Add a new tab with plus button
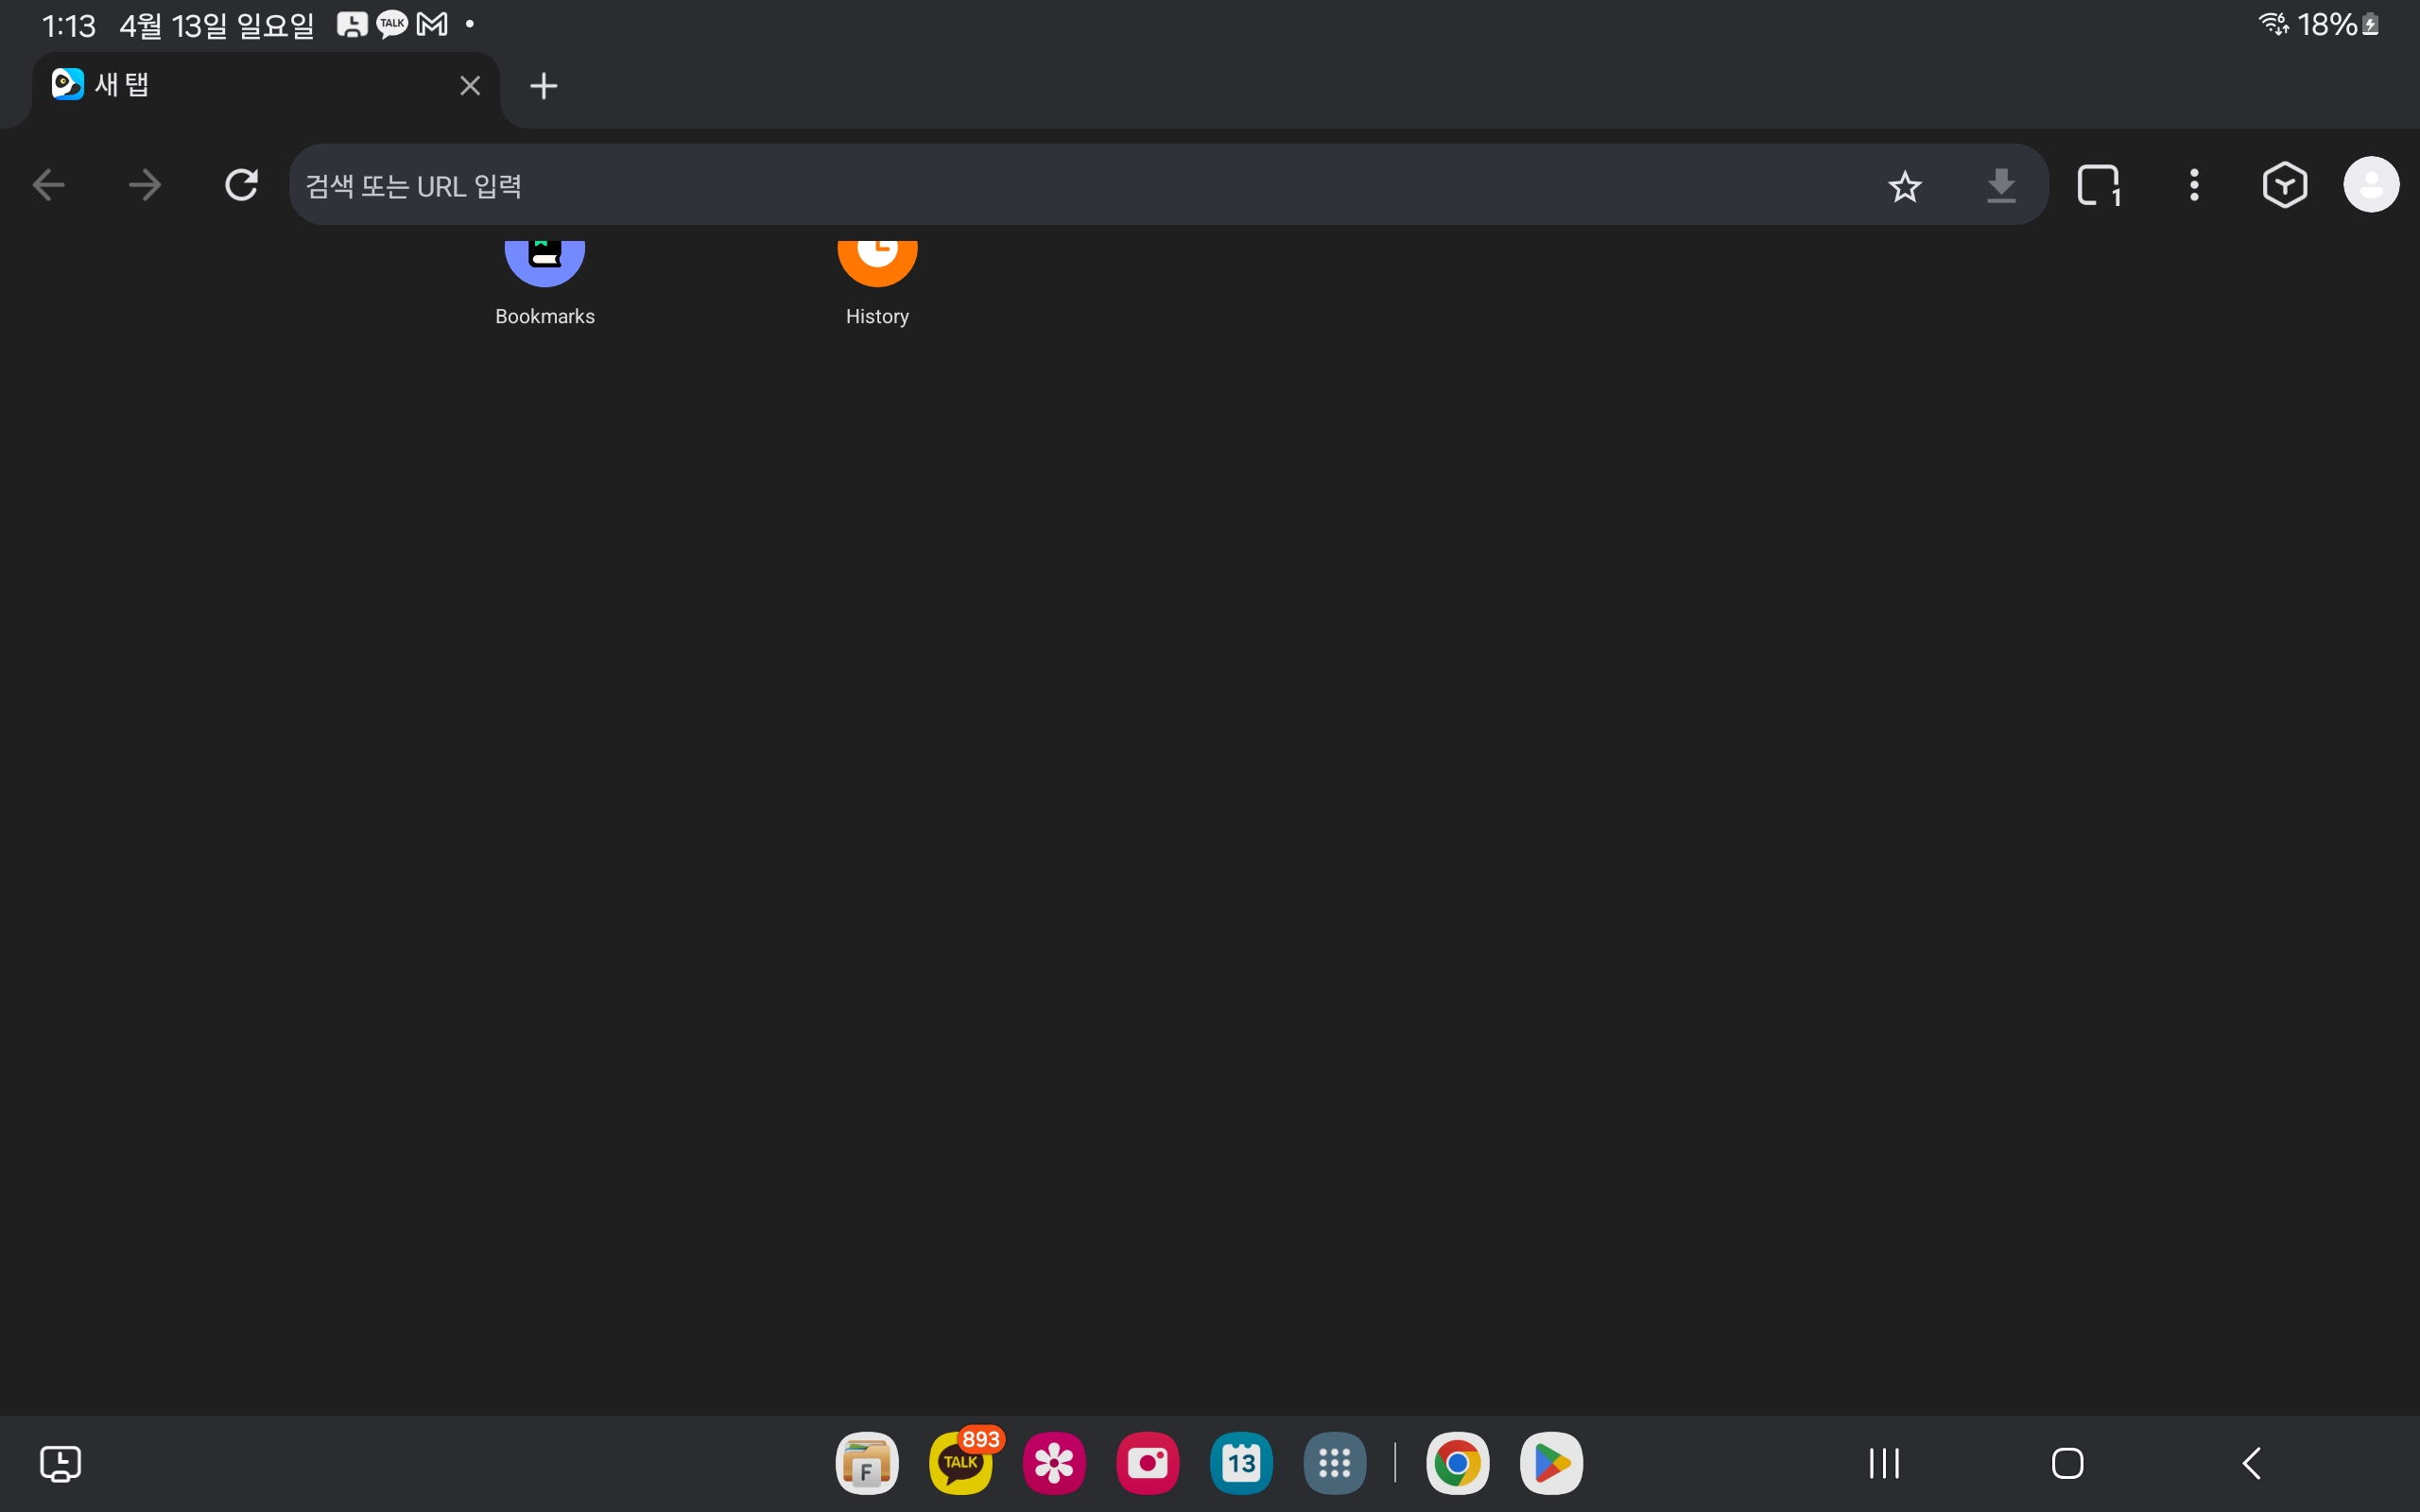The width and height of the screenshot is (2420, 1512). click(543, 86)
